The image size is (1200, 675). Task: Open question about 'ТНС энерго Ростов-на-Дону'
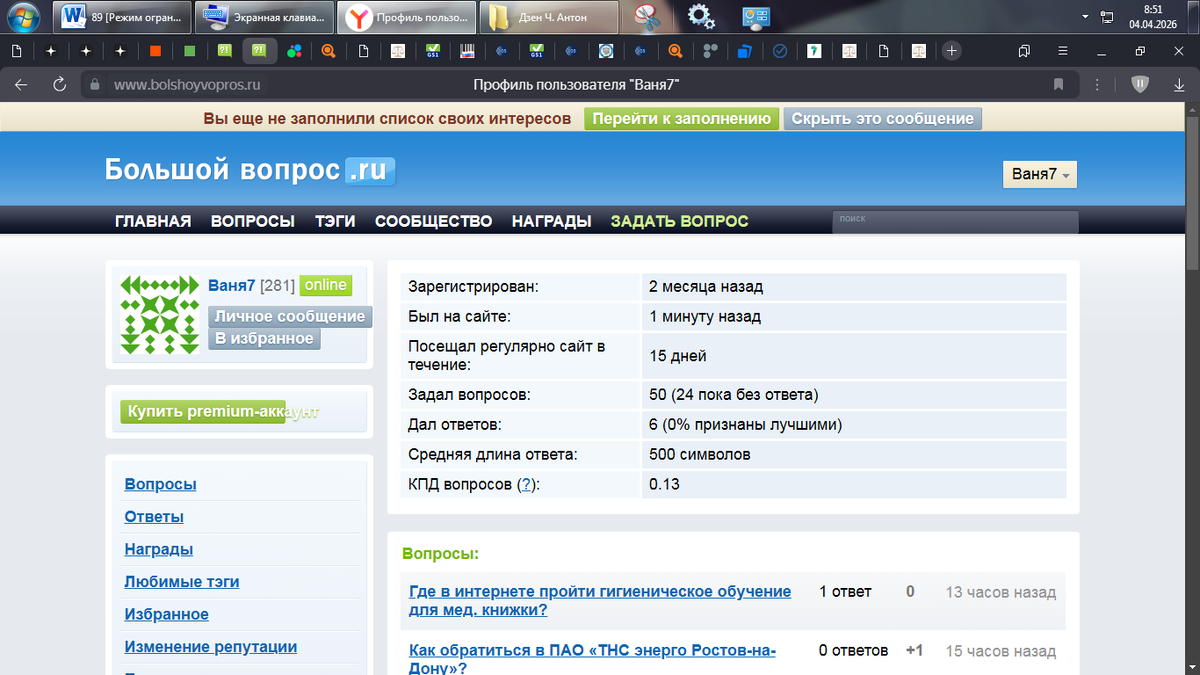pos(593,659)
